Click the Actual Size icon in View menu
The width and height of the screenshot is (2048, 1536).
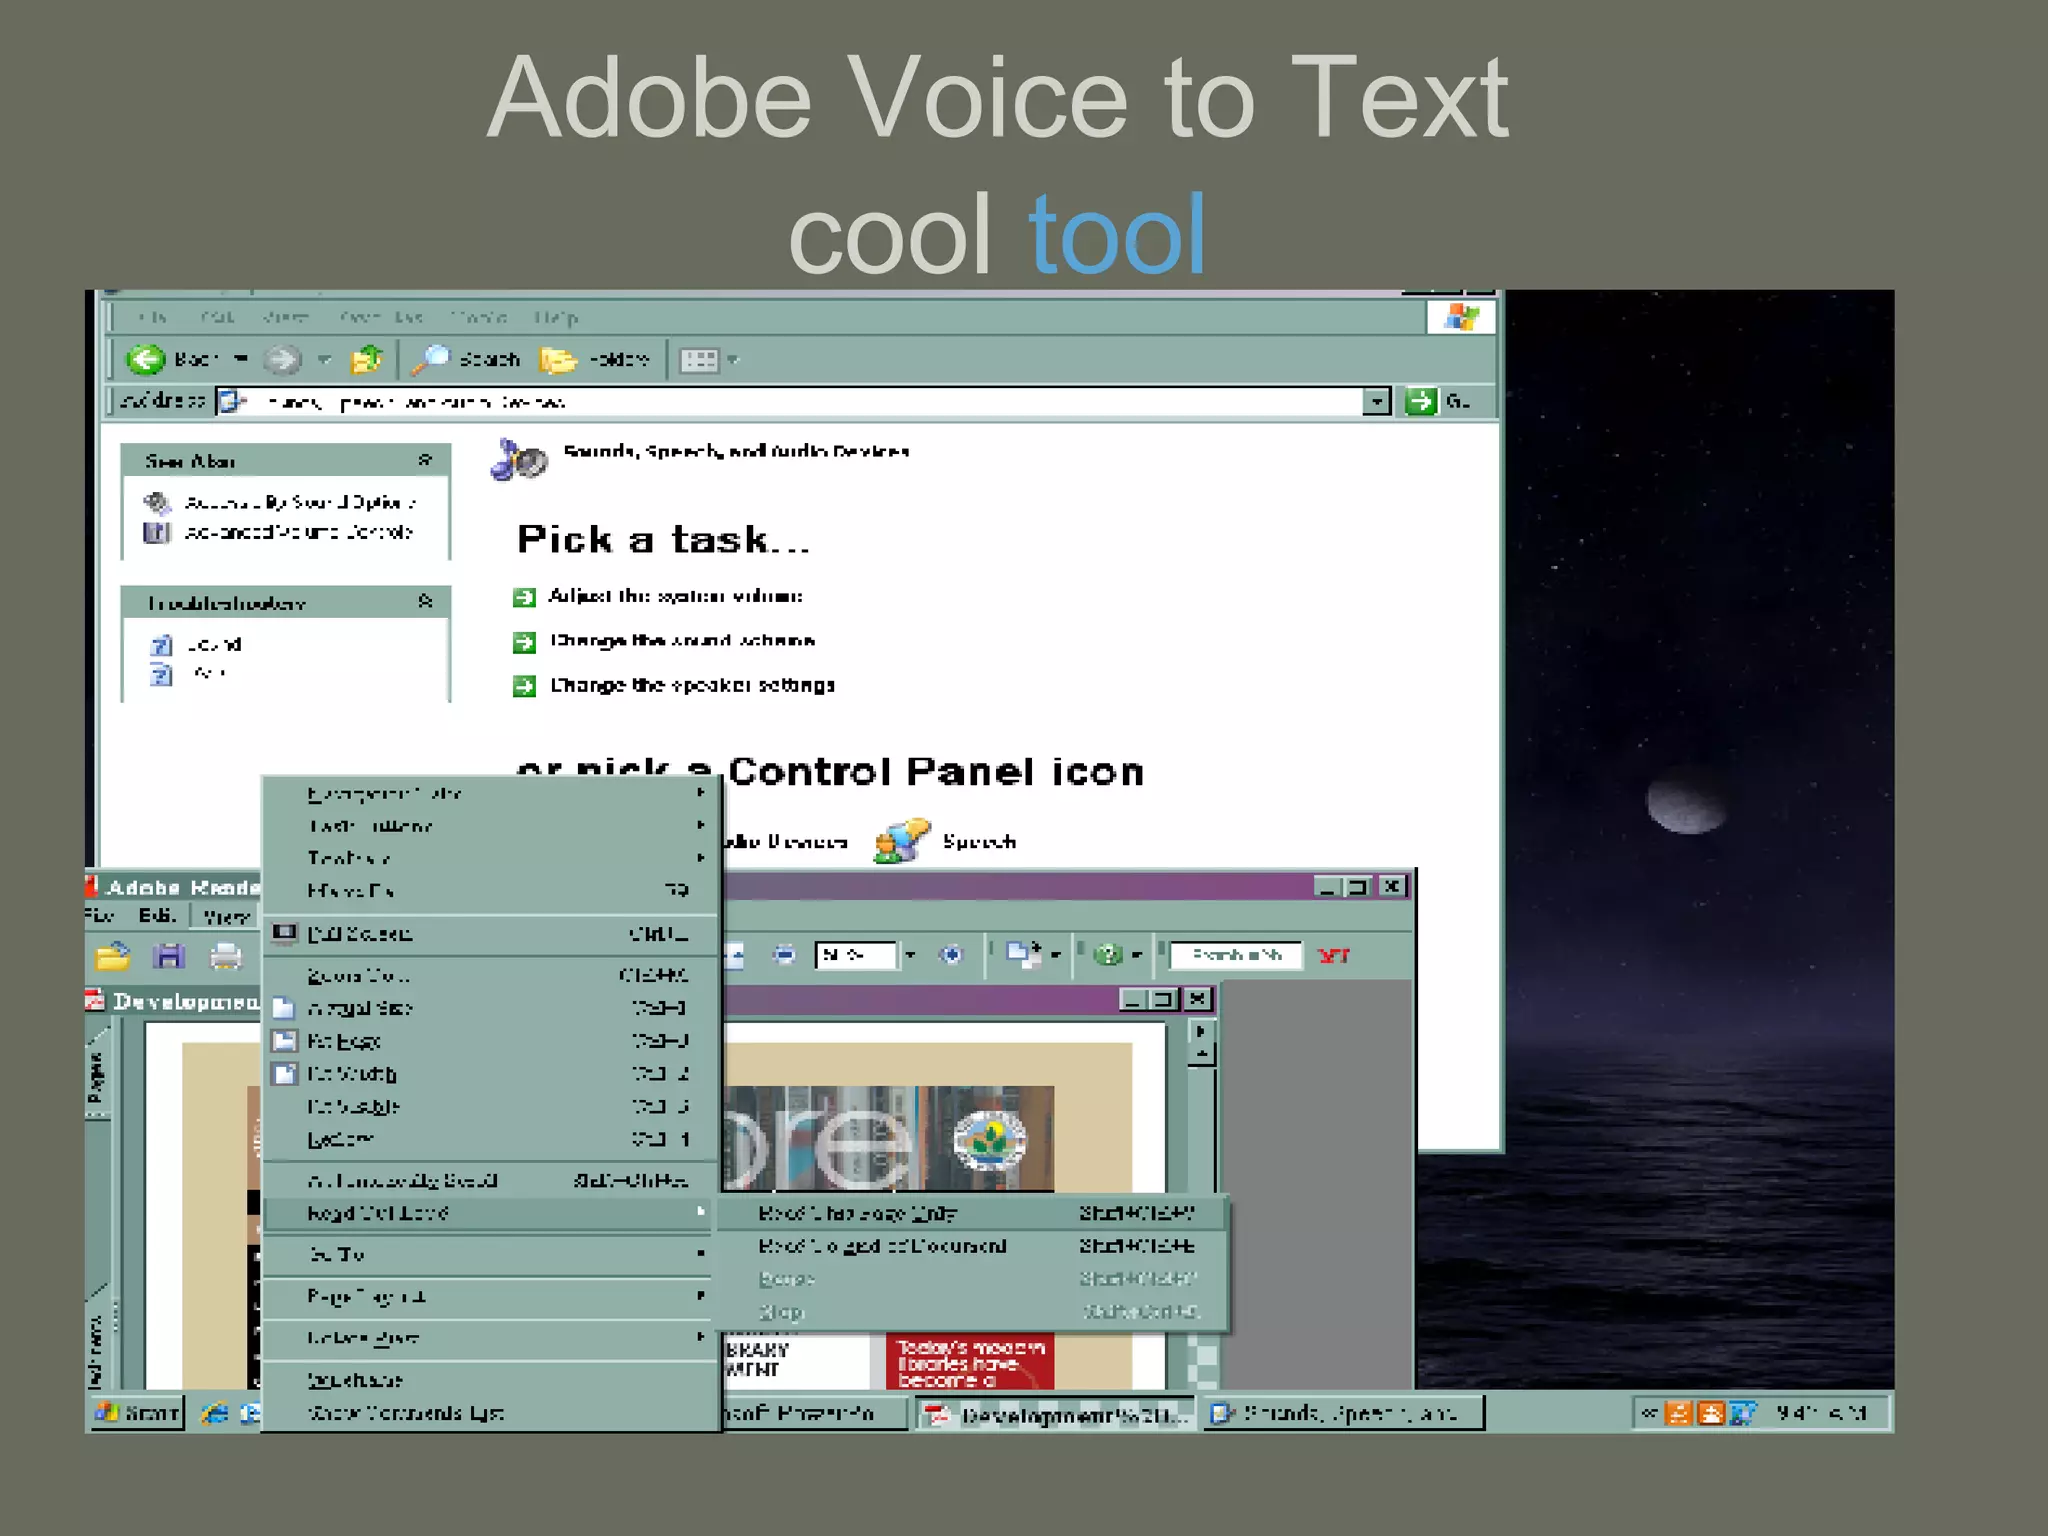pos(285,1008)
